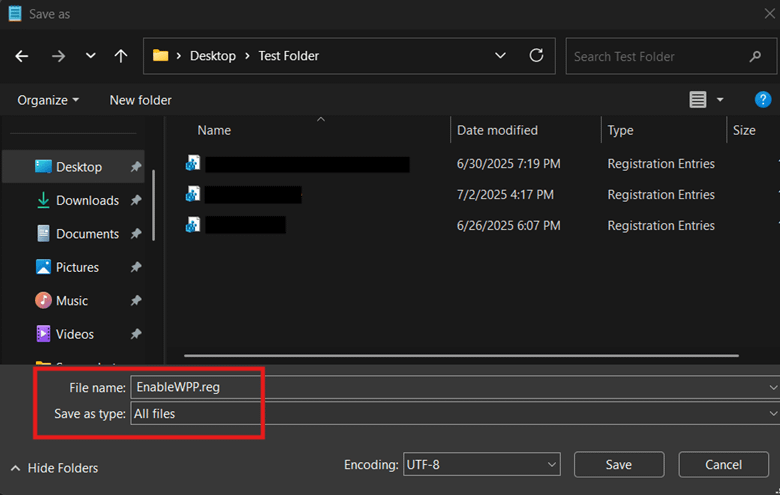Screen dimensions: 780x495
Task: Open Downloads in the sidebar
Action: (87, 200)
